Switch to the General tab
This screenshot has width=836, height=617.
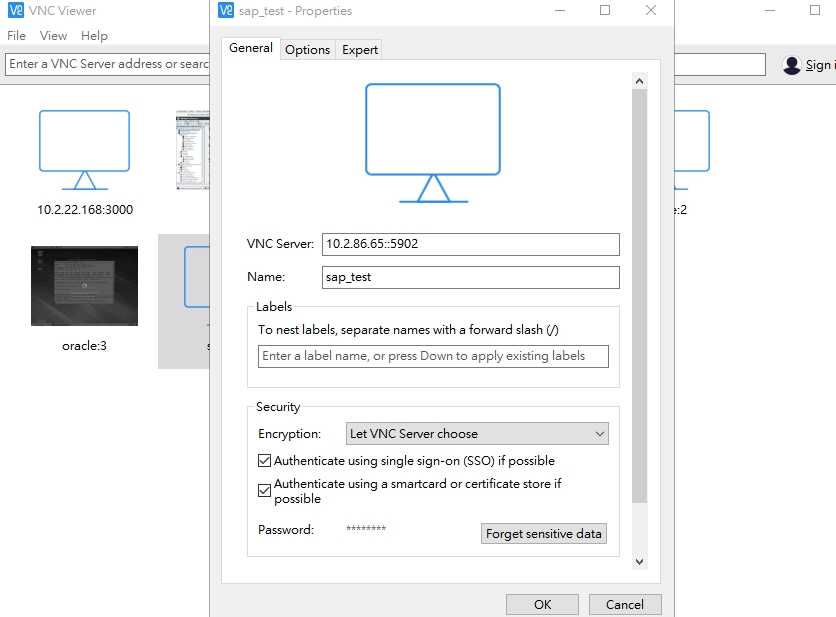pos(251,48)
